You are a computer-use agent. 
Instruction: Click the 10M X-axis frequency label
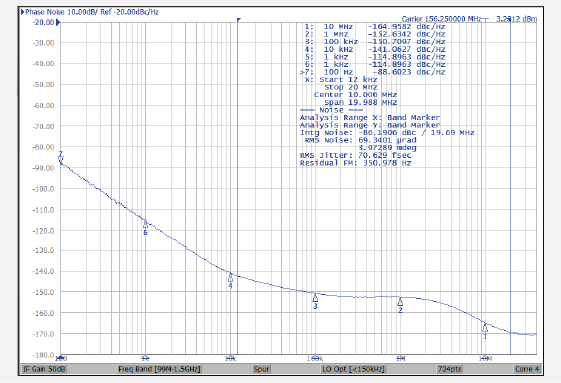[x=485, y=358]
